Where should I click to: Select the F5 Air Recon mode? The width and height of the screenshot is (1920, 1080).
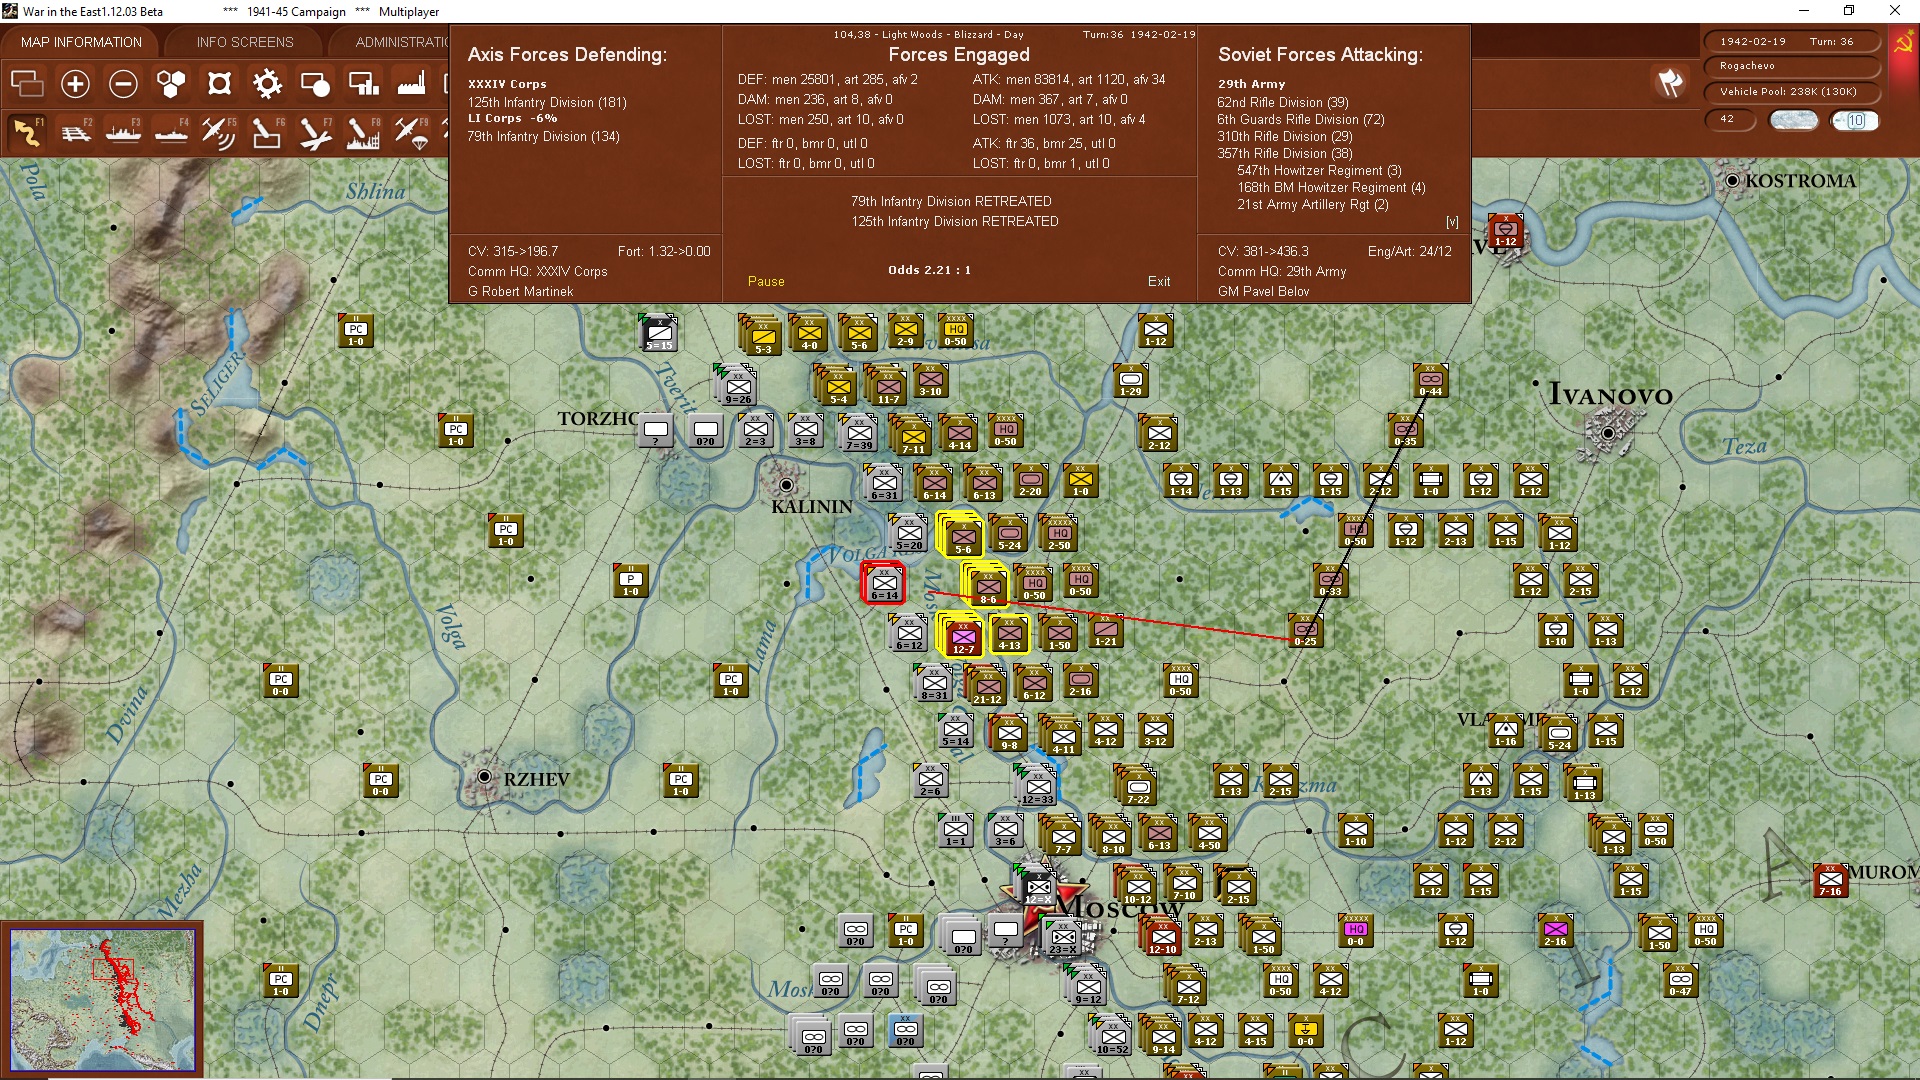point(219,132)
